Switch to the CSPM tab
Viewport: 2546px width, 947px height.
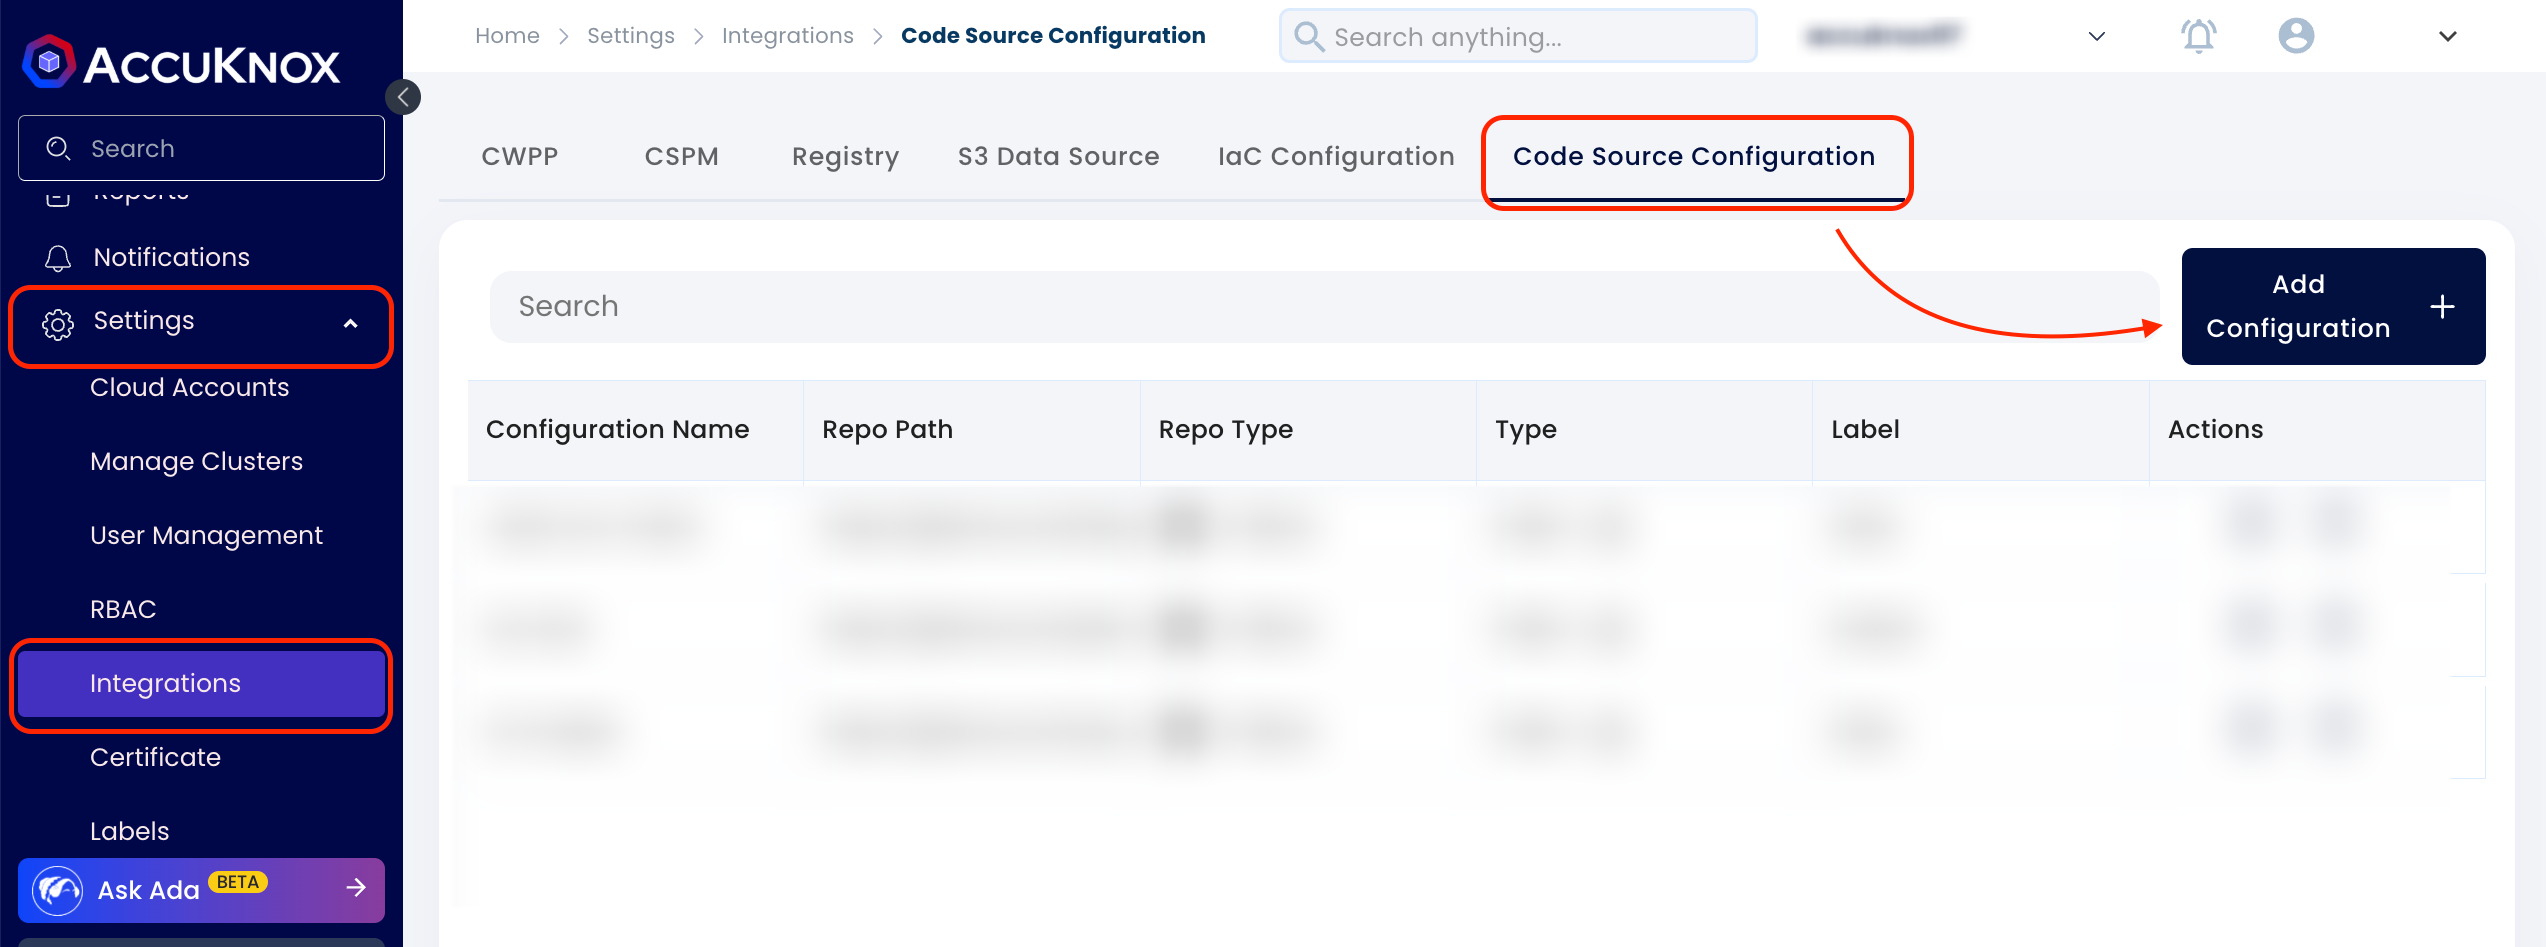pyautogui.click(x=682, y=156)
